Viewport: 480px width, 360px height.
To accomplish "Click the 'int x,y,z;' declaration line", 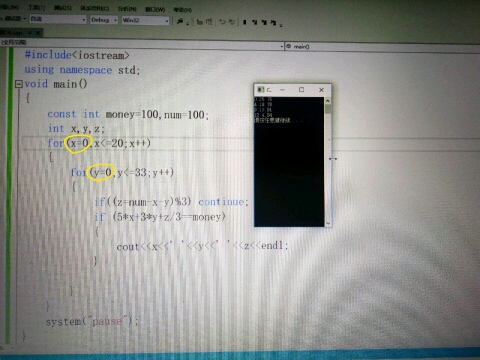I will point(76,129).
